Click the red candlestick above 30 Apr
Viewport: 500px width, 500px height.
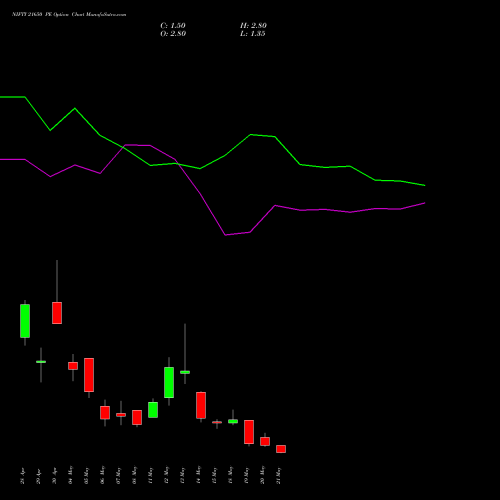57,313
